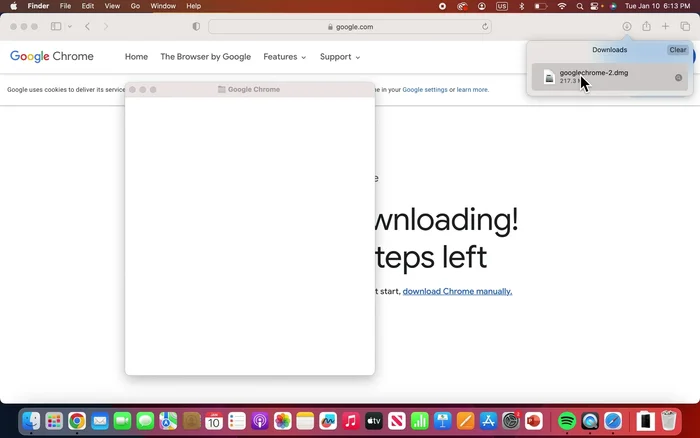Click the Safari downloads toolbar icon

coord(627,26)
